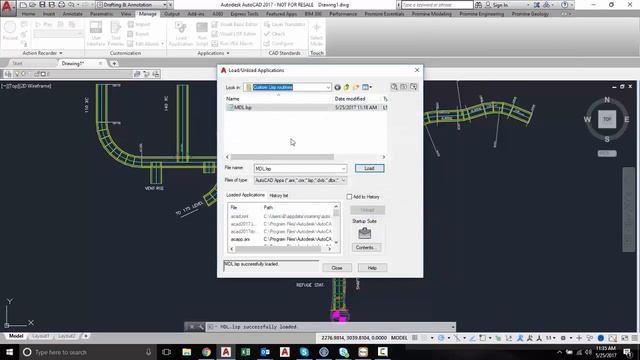This screenshot has width=640, height=360.
Task: Click the Sign In link
Action: tap(500, 5)
